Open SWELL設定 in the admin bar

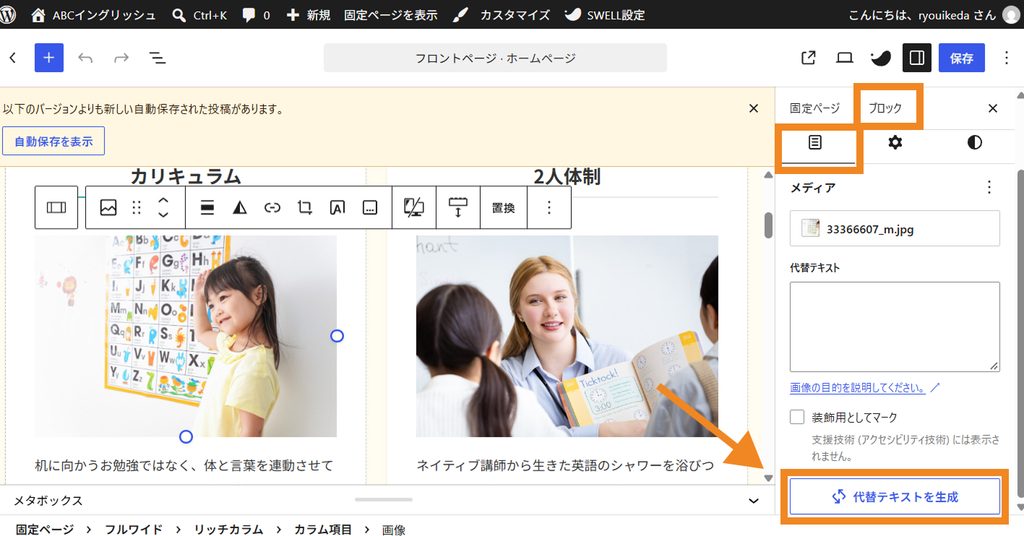[605, 14]
